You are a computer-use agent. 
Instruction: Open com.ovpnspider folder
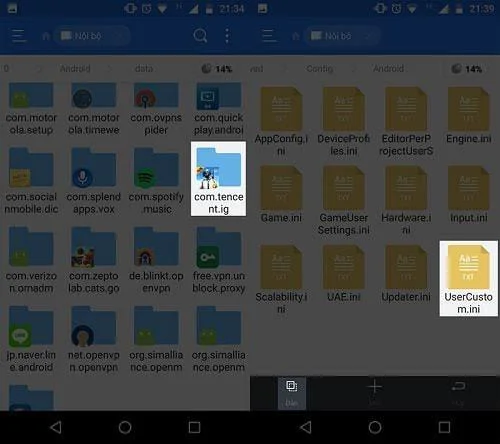tap(156, 109)
